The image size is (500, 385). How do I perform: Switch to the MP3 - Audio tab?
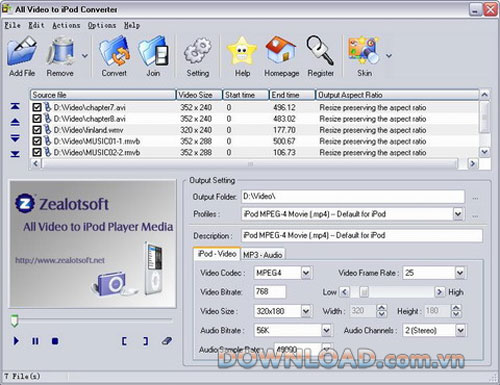tap(263, 255)
